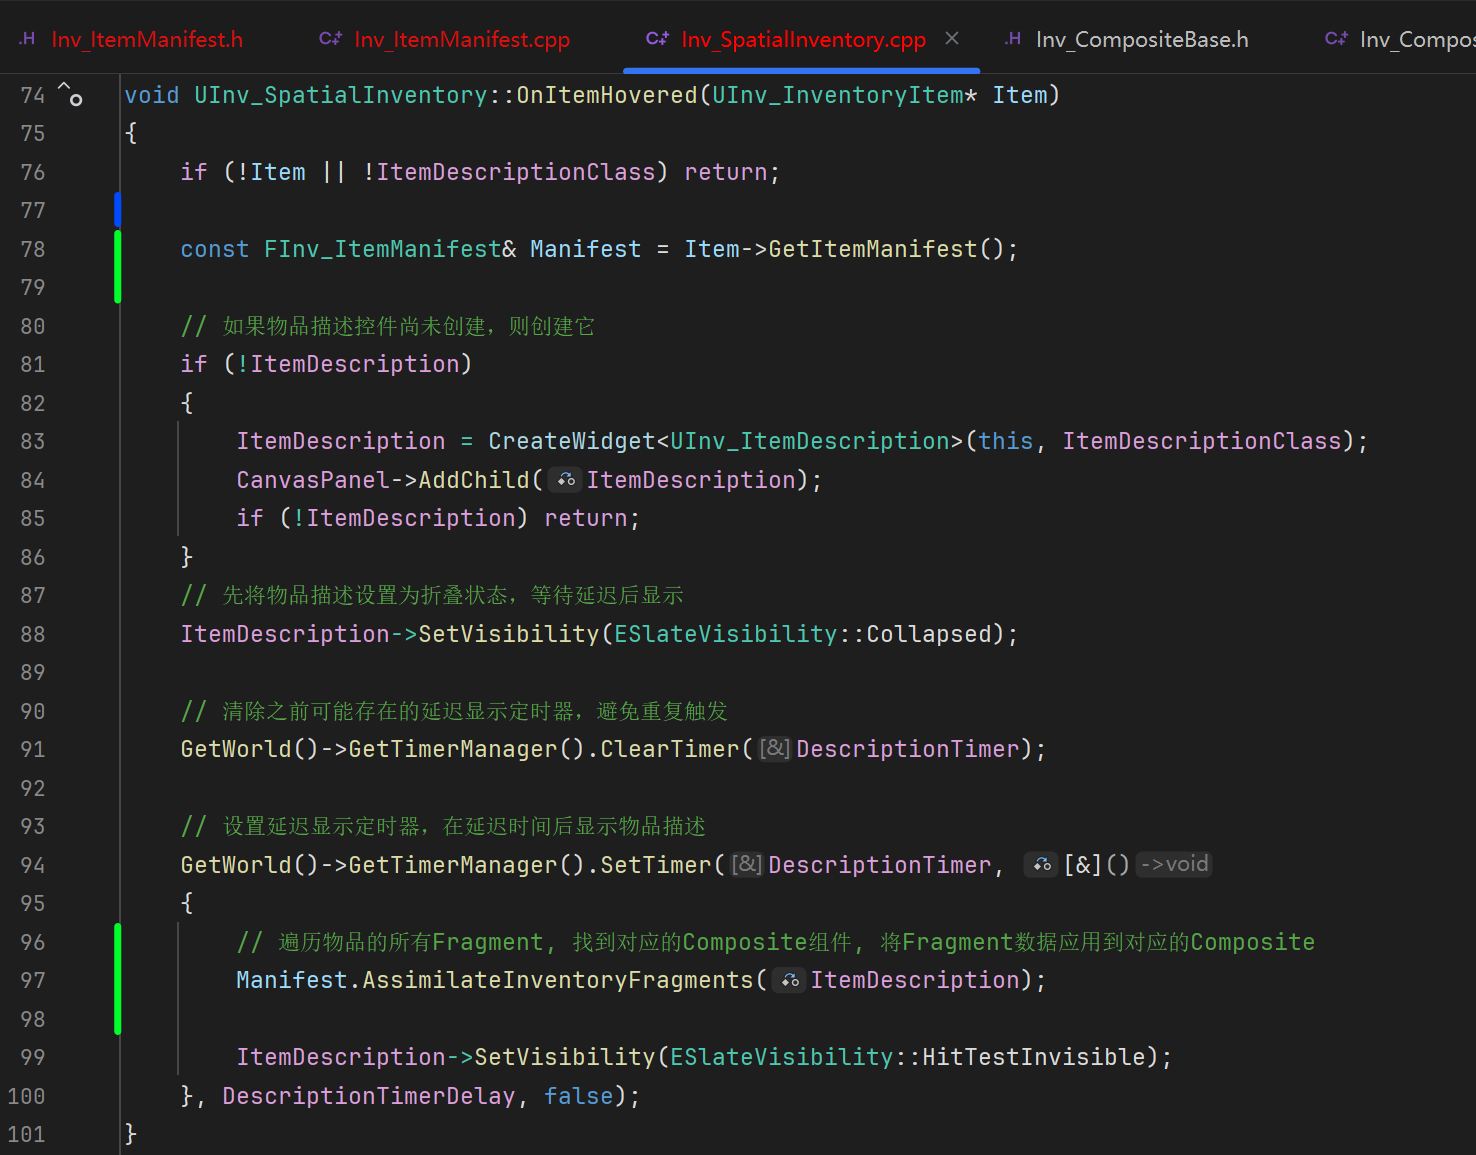Click the C++ icon on the last Inv_Compos tab
The image size is (1476, 1155).
pos(1336,39)
